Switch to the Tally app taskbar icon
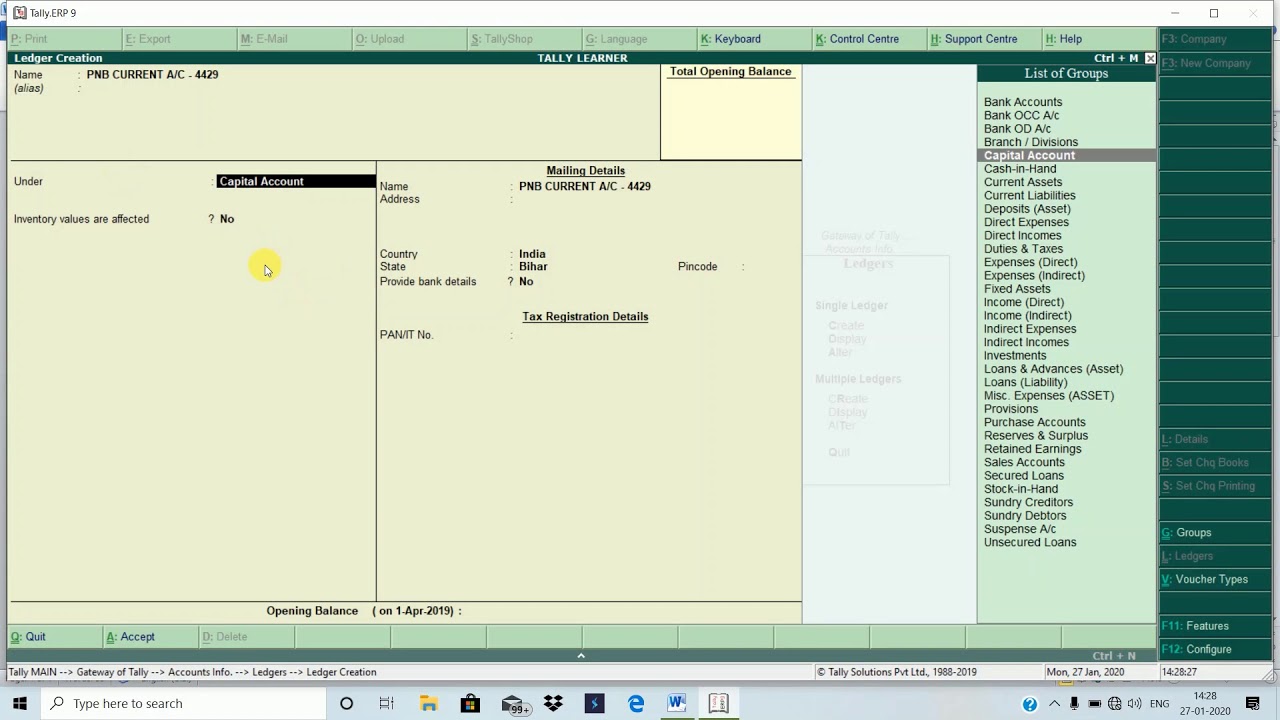 pyautogui.click(x=718, y=703)
